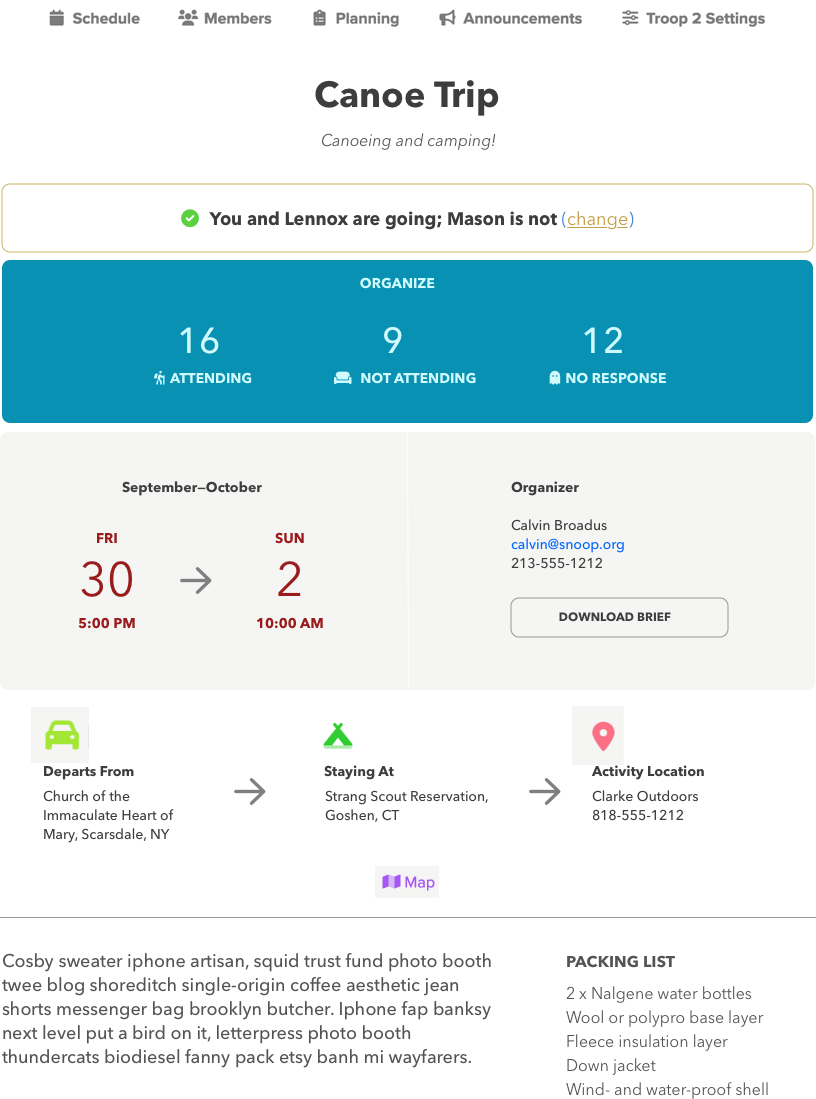Click the Calvin Broadus name
816x1099 pixels.
(559, 526)
